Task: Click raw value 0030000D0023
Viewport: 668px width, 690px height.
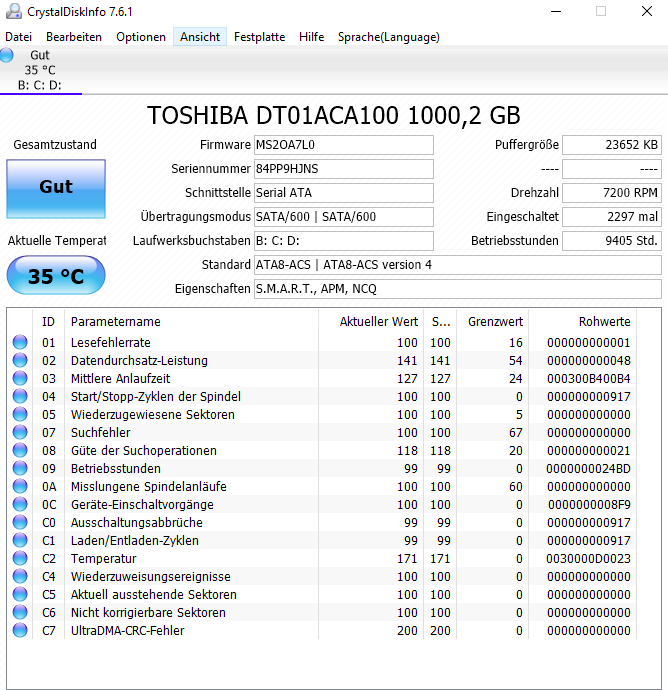Action: click(588, 559)
